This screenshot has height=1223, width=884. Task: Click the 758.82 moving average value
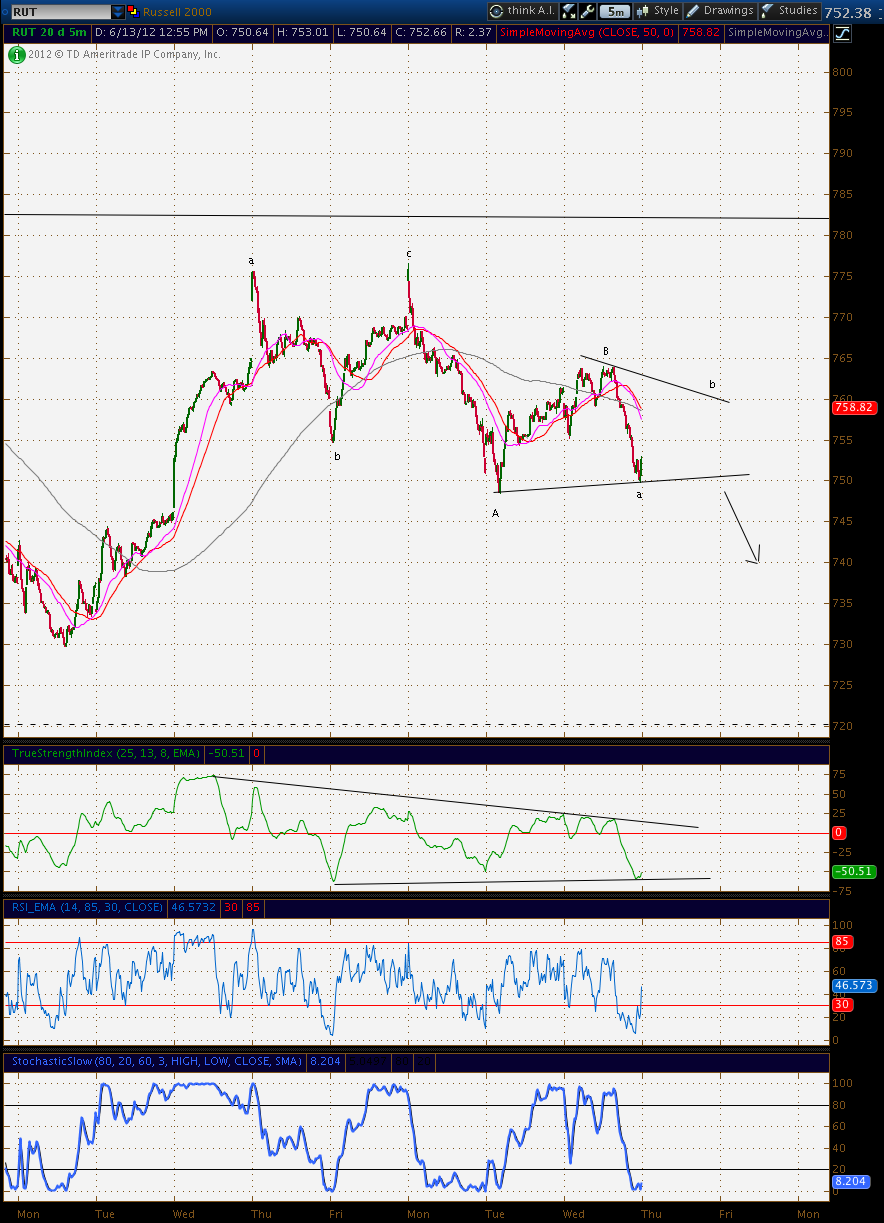tap(701, 33)
